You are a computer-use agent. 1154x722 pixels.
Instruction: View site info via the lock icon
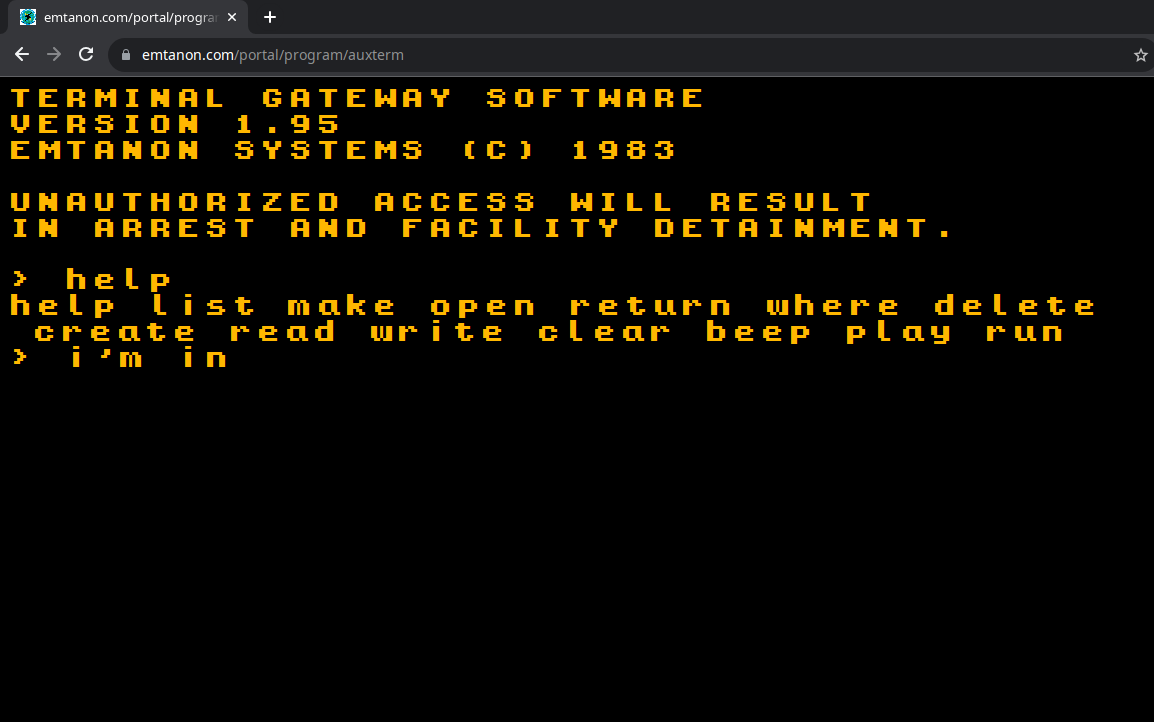pyautogui.click(x=126, y=55)
